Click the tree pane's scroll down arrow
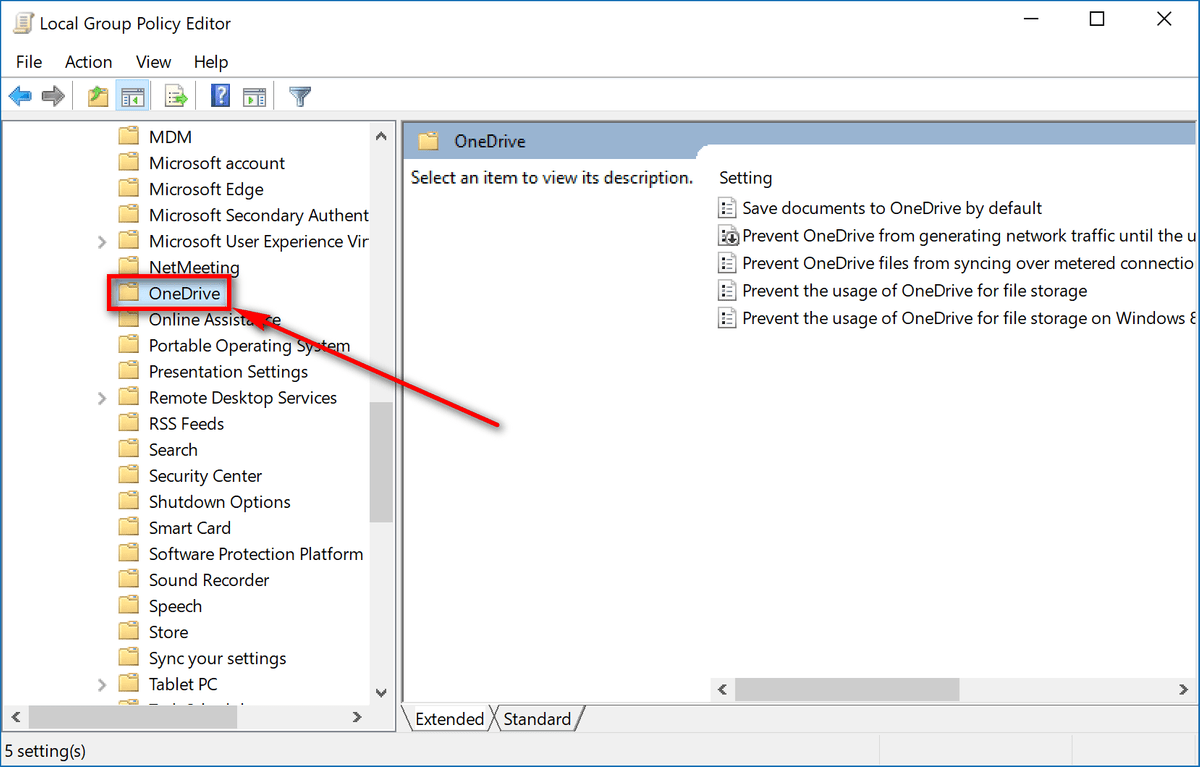 click(381, 692)
